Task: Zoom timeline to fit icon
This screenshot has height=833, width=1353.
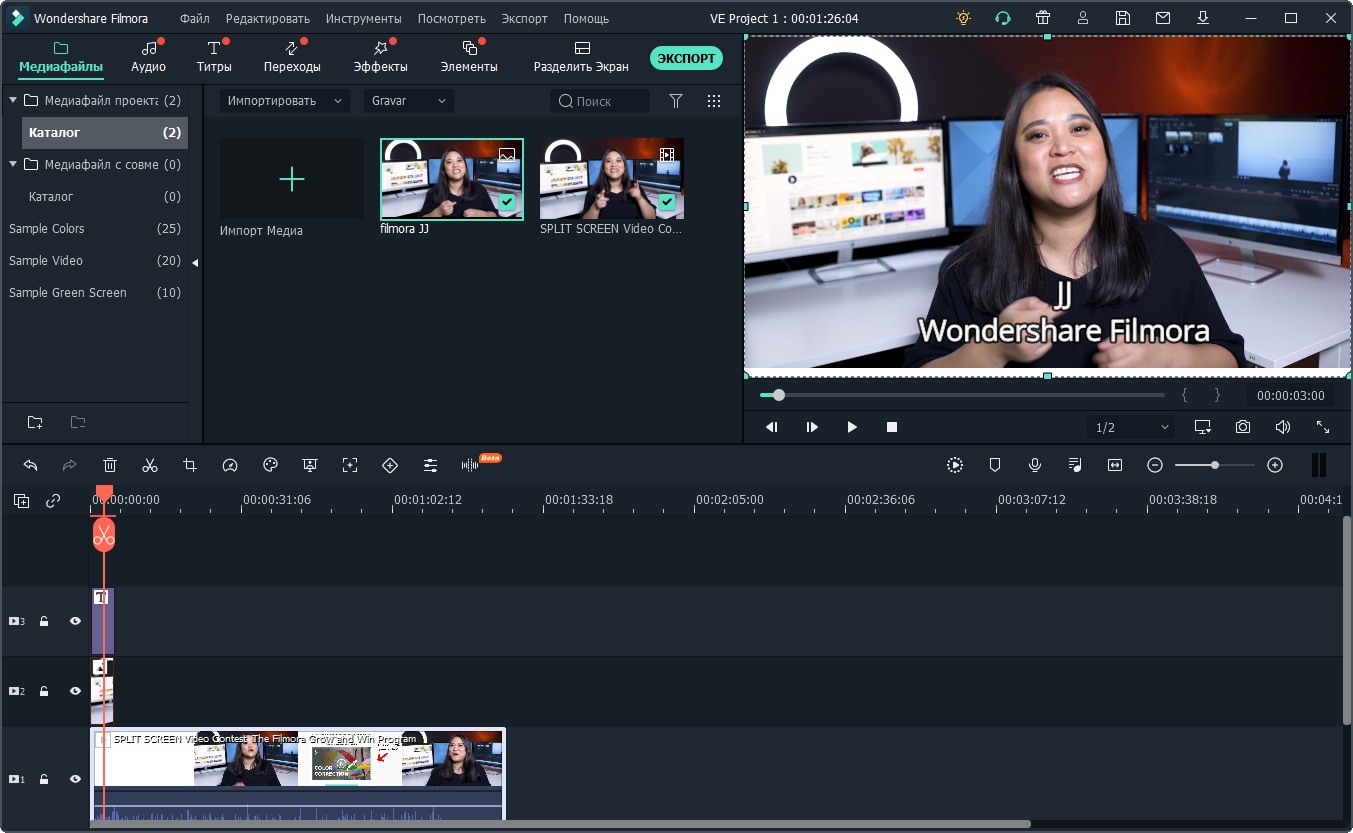Action: pyautogui.click(x=1115, y=465)
